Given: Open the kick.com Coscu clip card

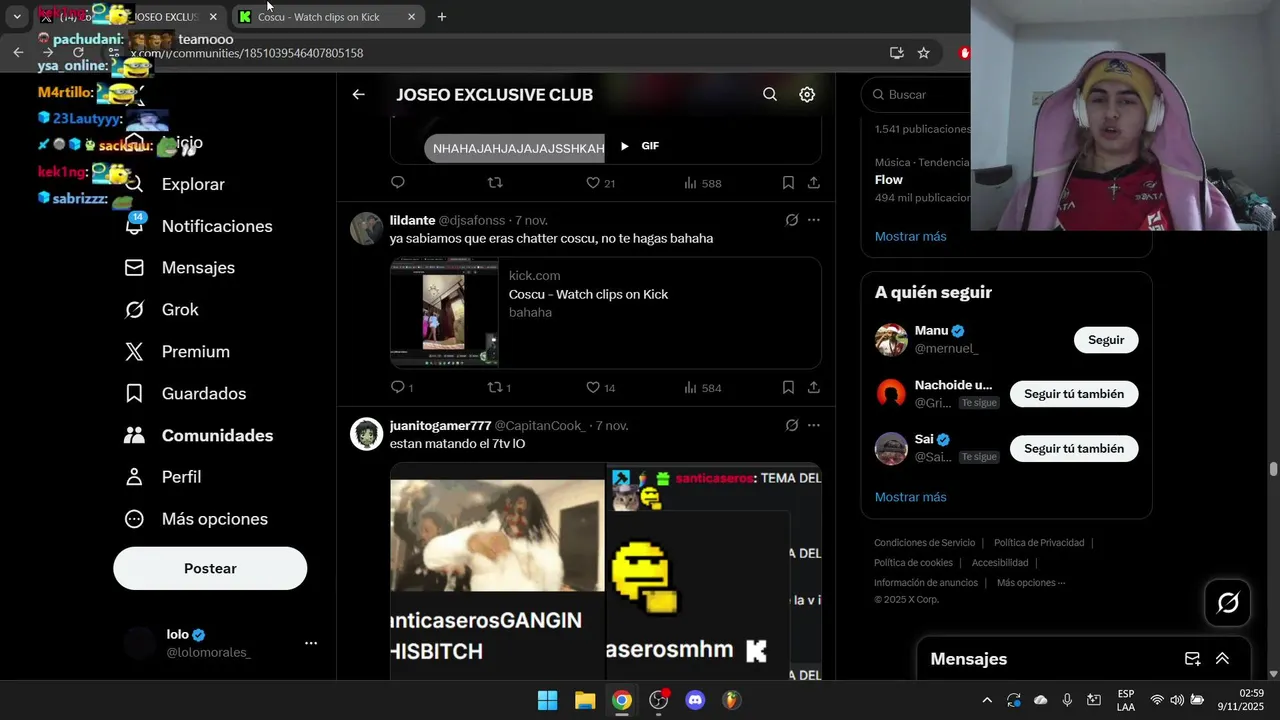Looking at the screenshot, I should pyautogui.click(x=606, y=313).
